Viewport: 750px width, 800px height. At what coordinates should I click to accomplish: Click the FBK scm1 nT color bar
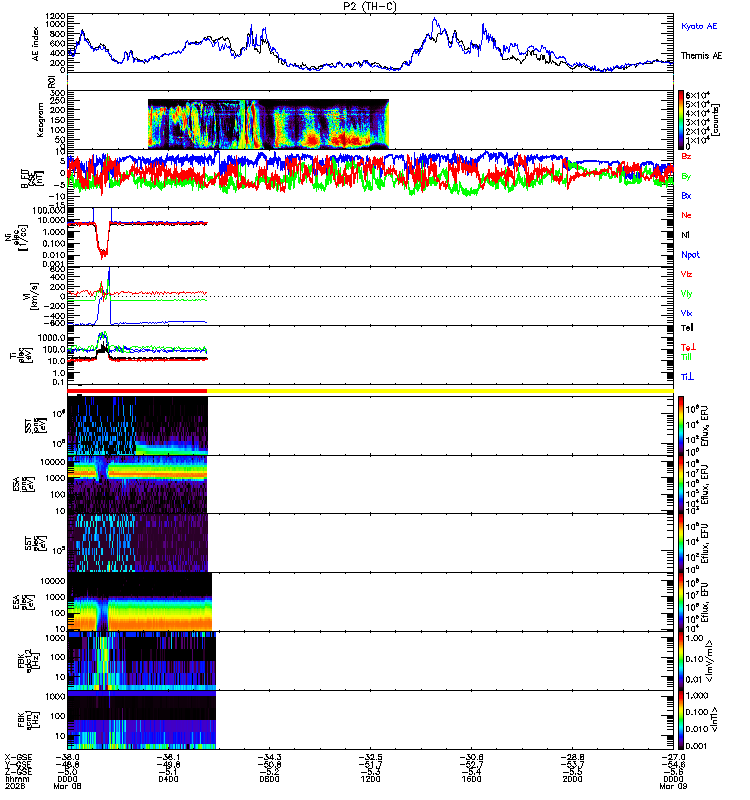point(681,720)
